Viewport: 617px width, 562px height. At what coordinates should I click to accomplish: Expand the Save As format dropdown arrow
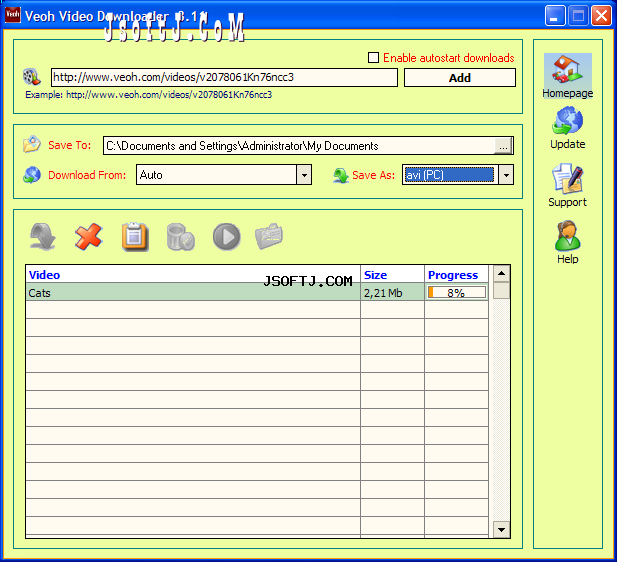tap(506, 175)
